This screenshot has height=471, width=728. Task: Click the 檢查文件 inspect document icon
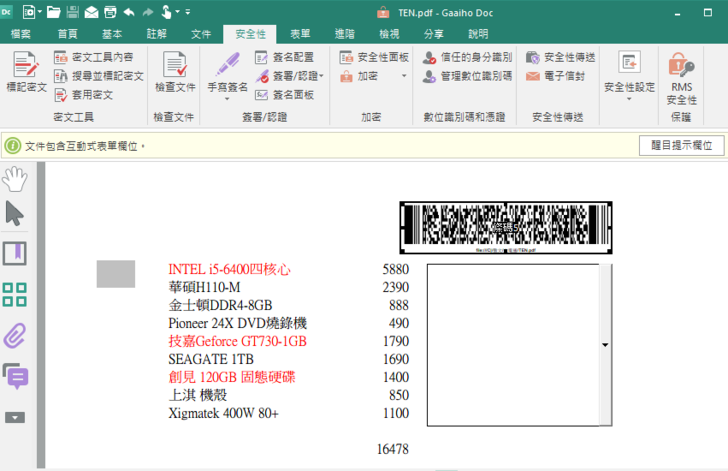click(x=174, y=66)
